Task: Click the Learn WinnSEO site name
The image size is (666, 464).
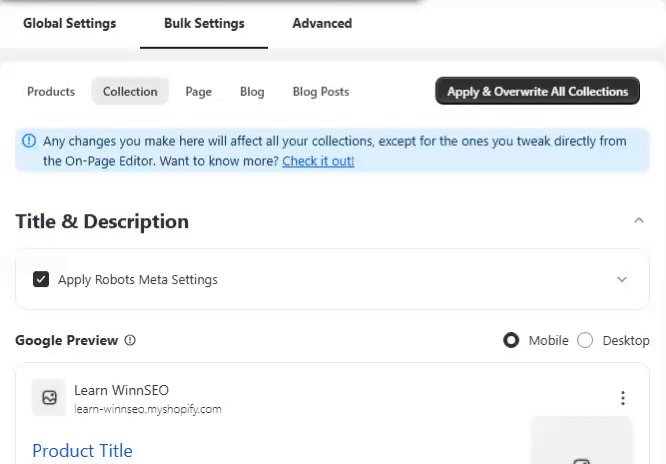Action: 121,390
